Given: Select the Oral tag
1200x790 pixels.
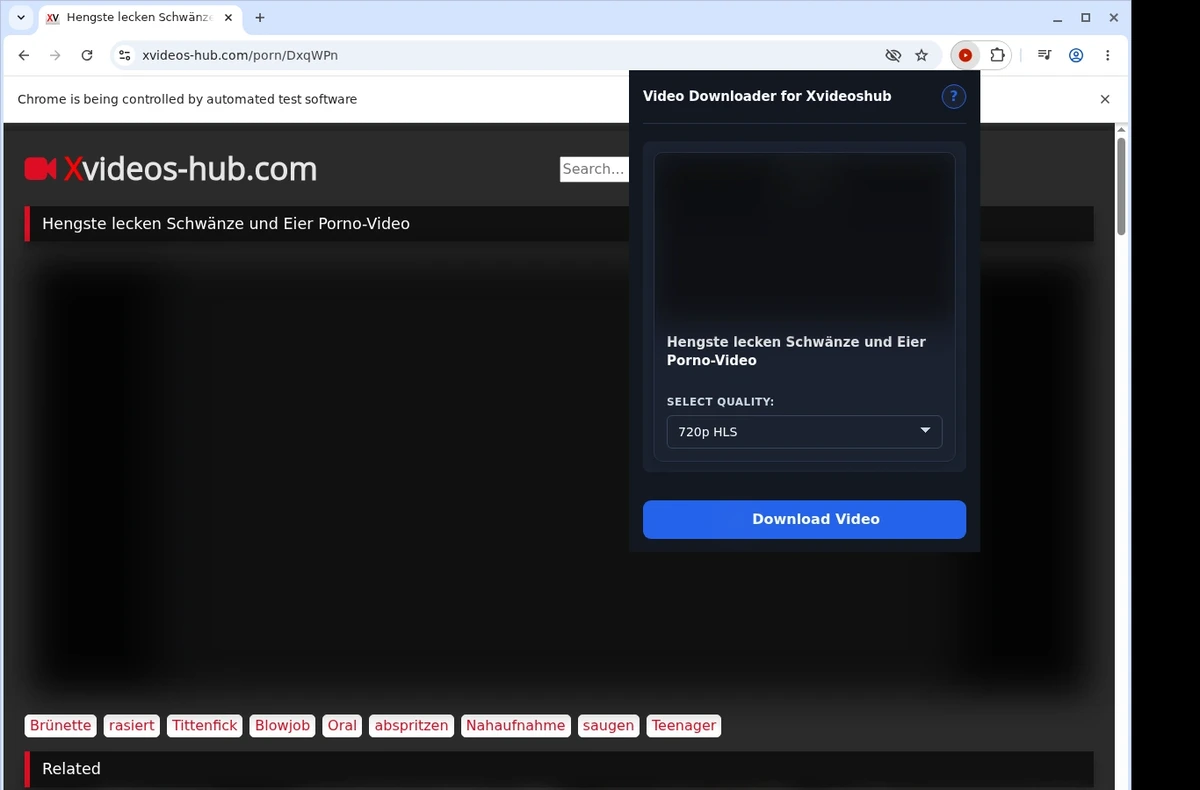Looking at the screenshot, I should (x=342, y=726).
